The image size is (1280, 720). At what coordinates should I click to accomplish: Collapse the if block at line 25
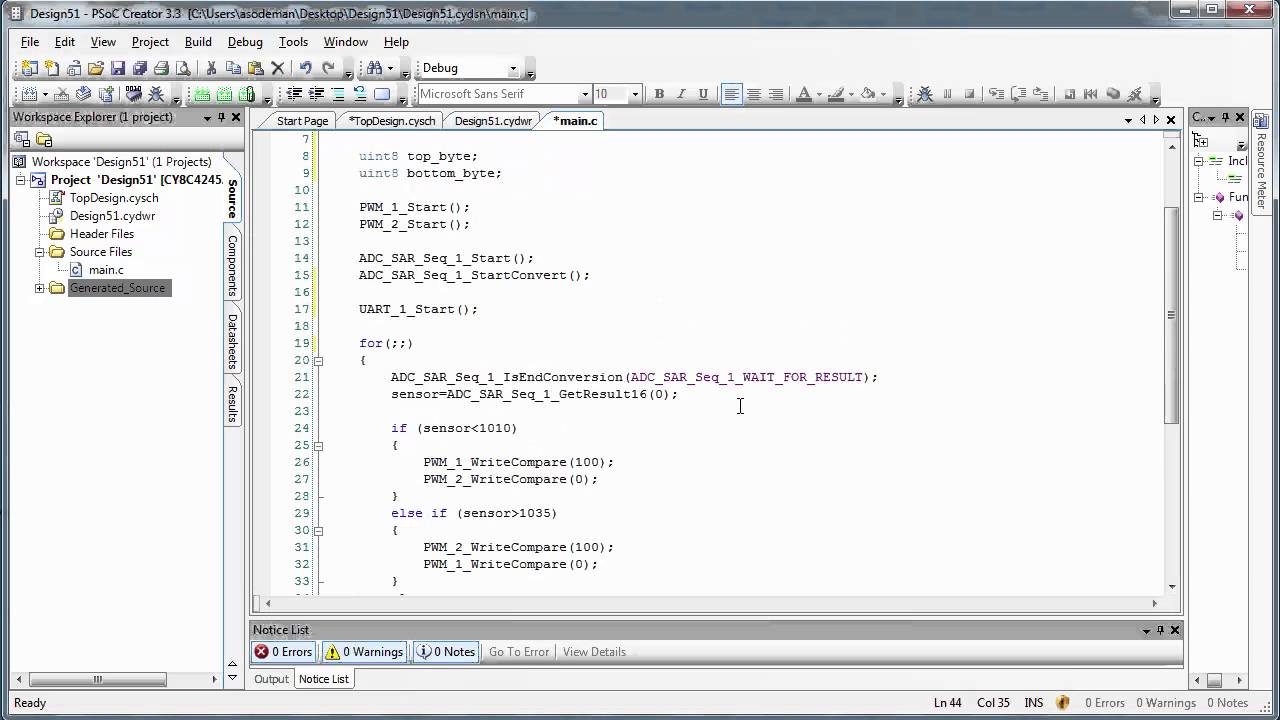point(318,445)
